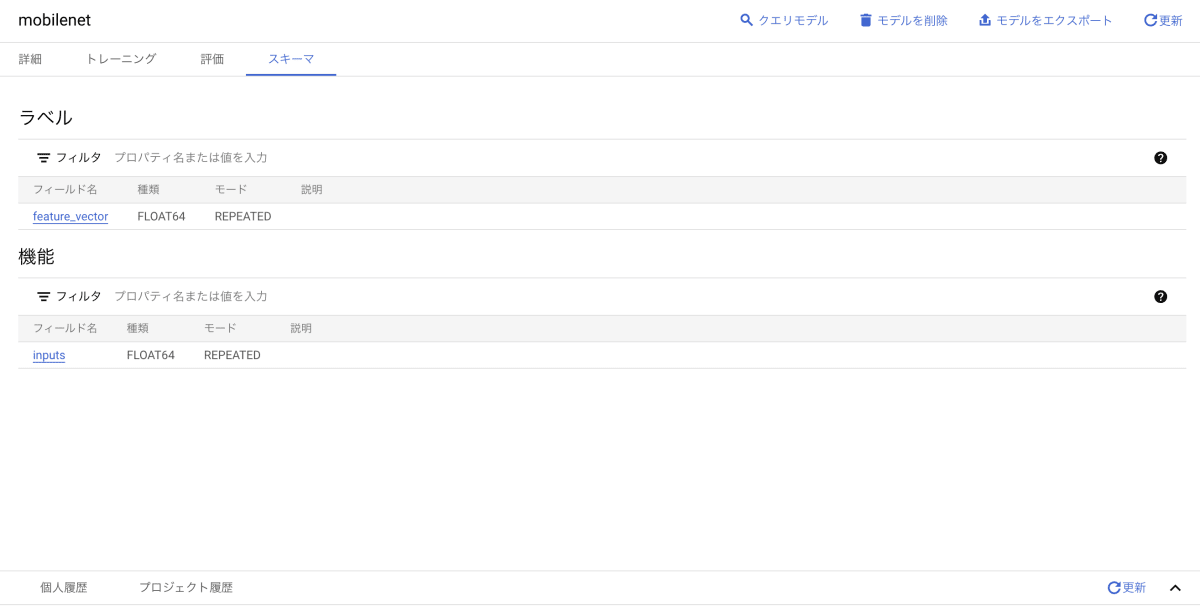Click the top refresh 更新 icon
The width and height of the screenshot is (1200, 606).
[x=1150, y=20]
